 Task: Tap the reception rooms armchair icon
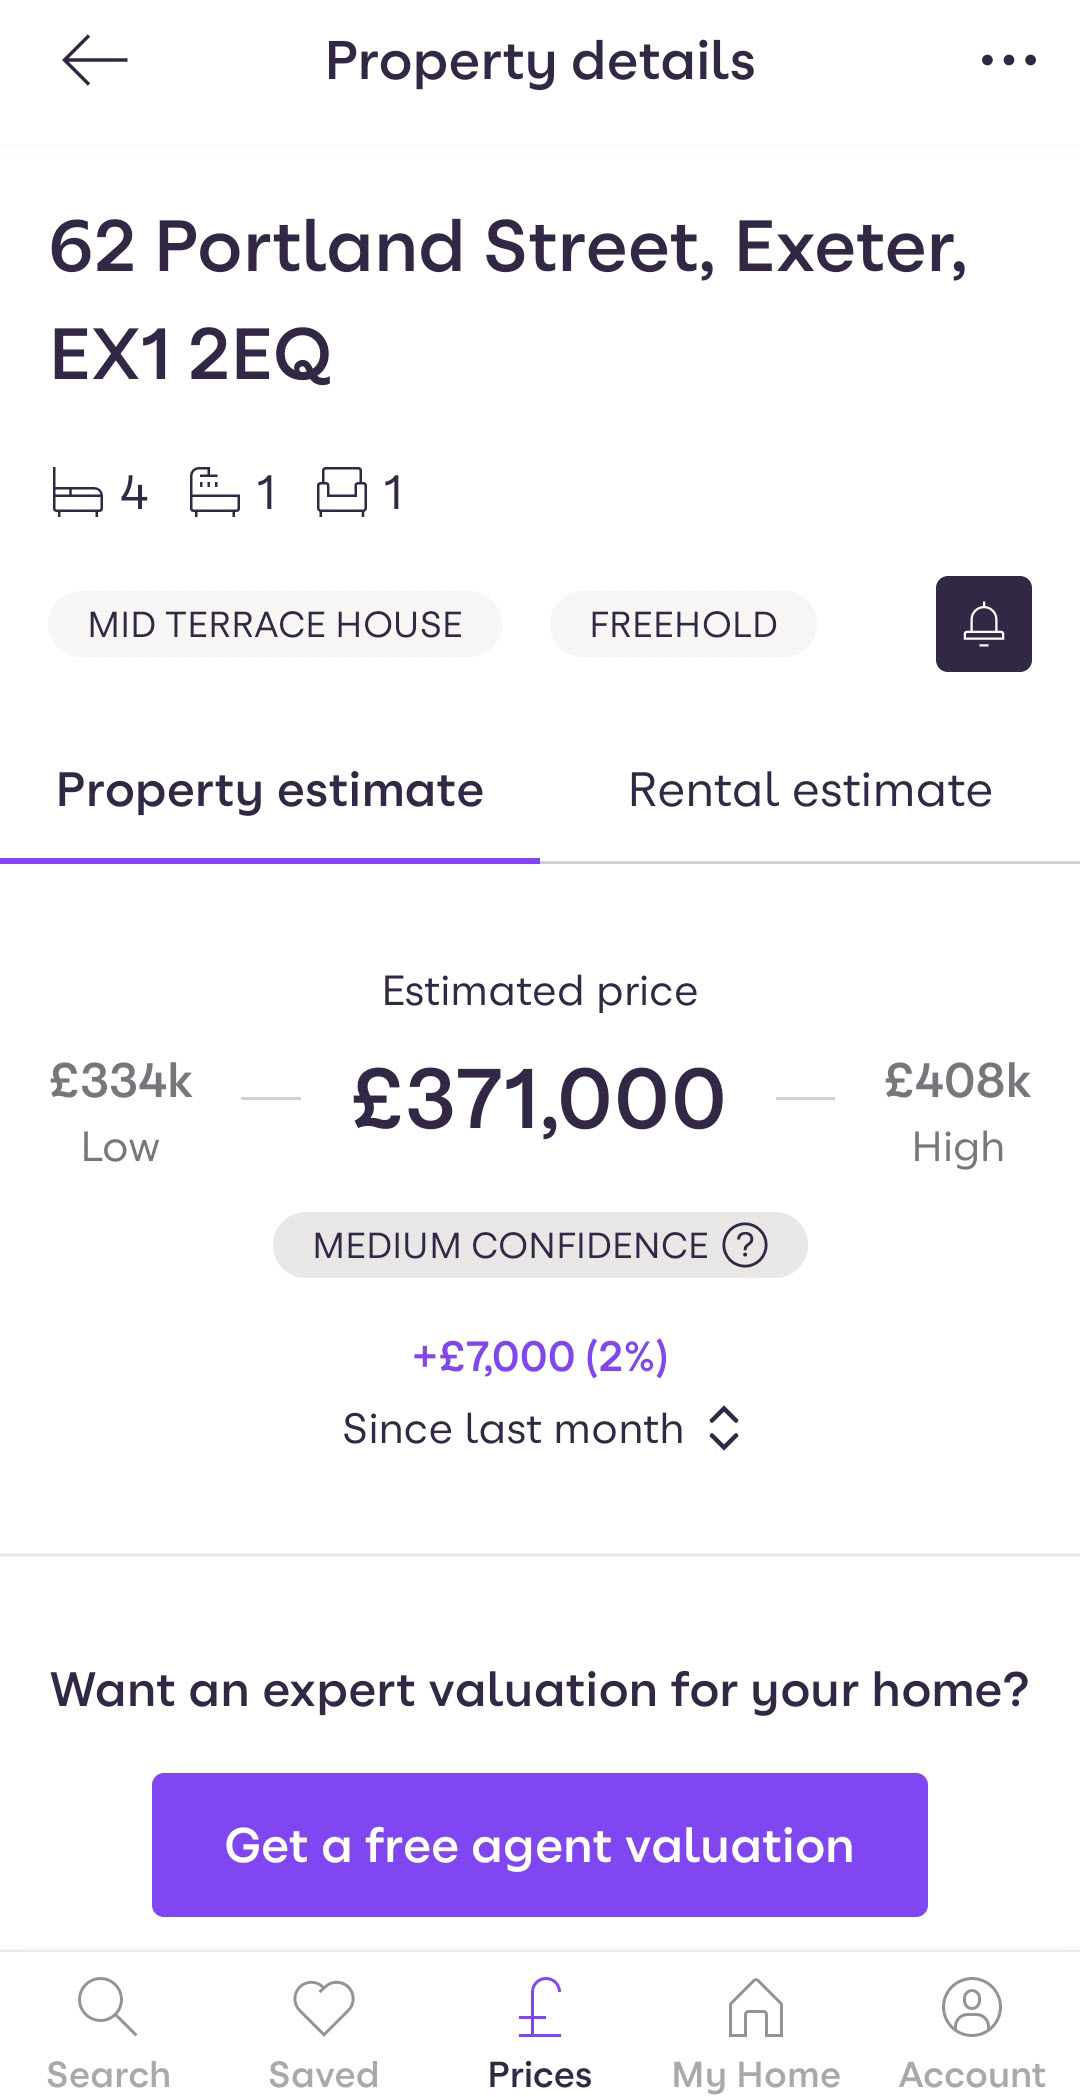pyautogui.click(x=342, y=492)
